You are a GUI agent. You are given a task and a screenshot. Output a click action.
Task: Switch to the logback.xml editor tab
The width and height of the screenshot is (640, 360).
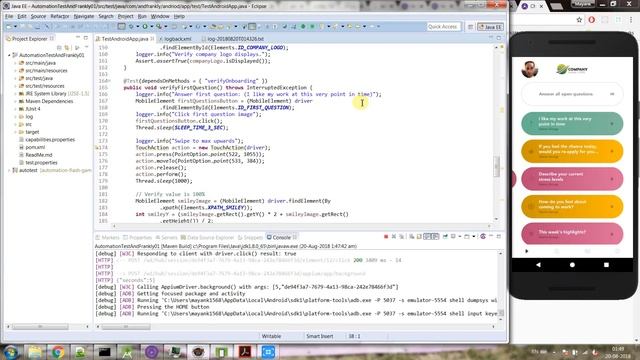tap(178, 39)
